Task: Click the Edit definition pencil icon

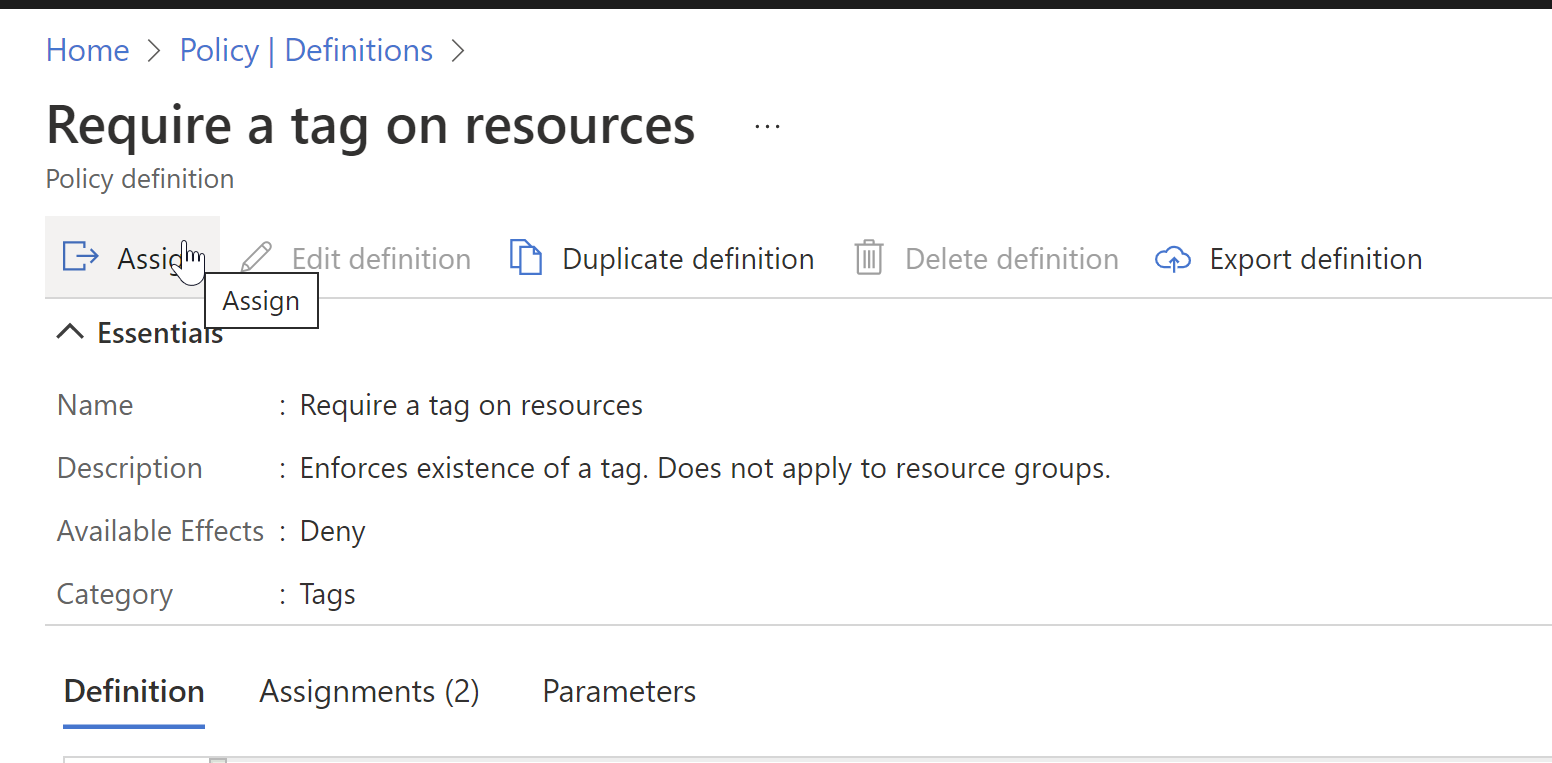Action: point(256,258)
